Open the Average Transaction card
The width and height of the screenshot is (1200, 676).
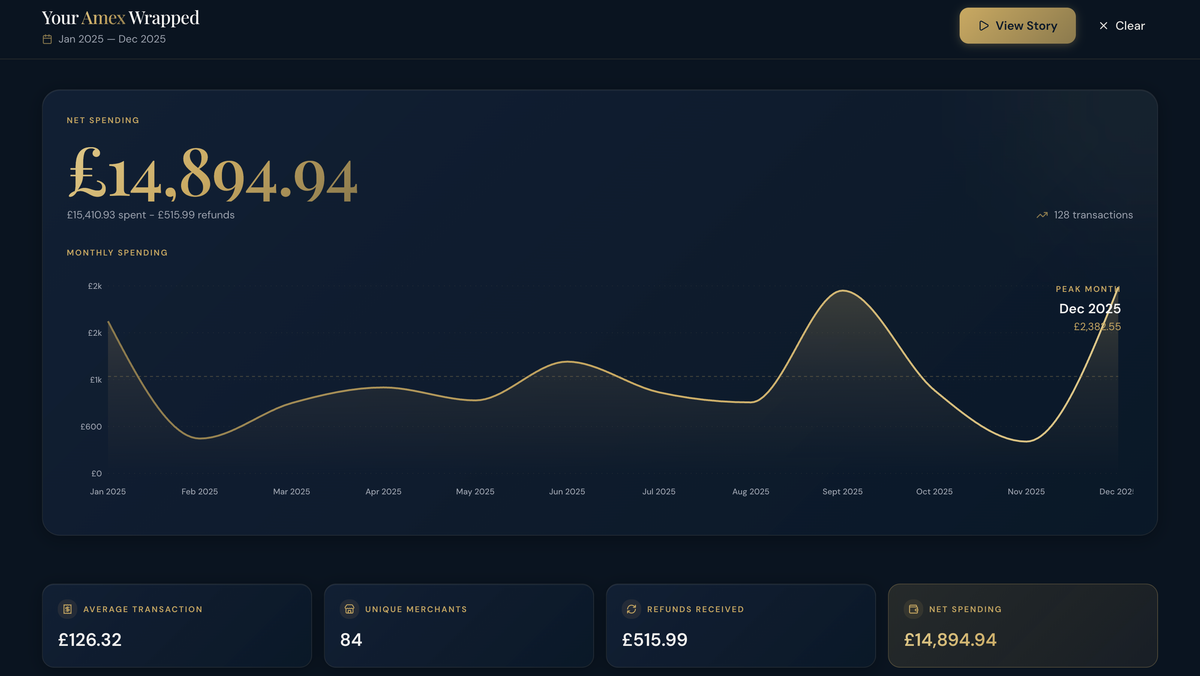pos(176,625)
